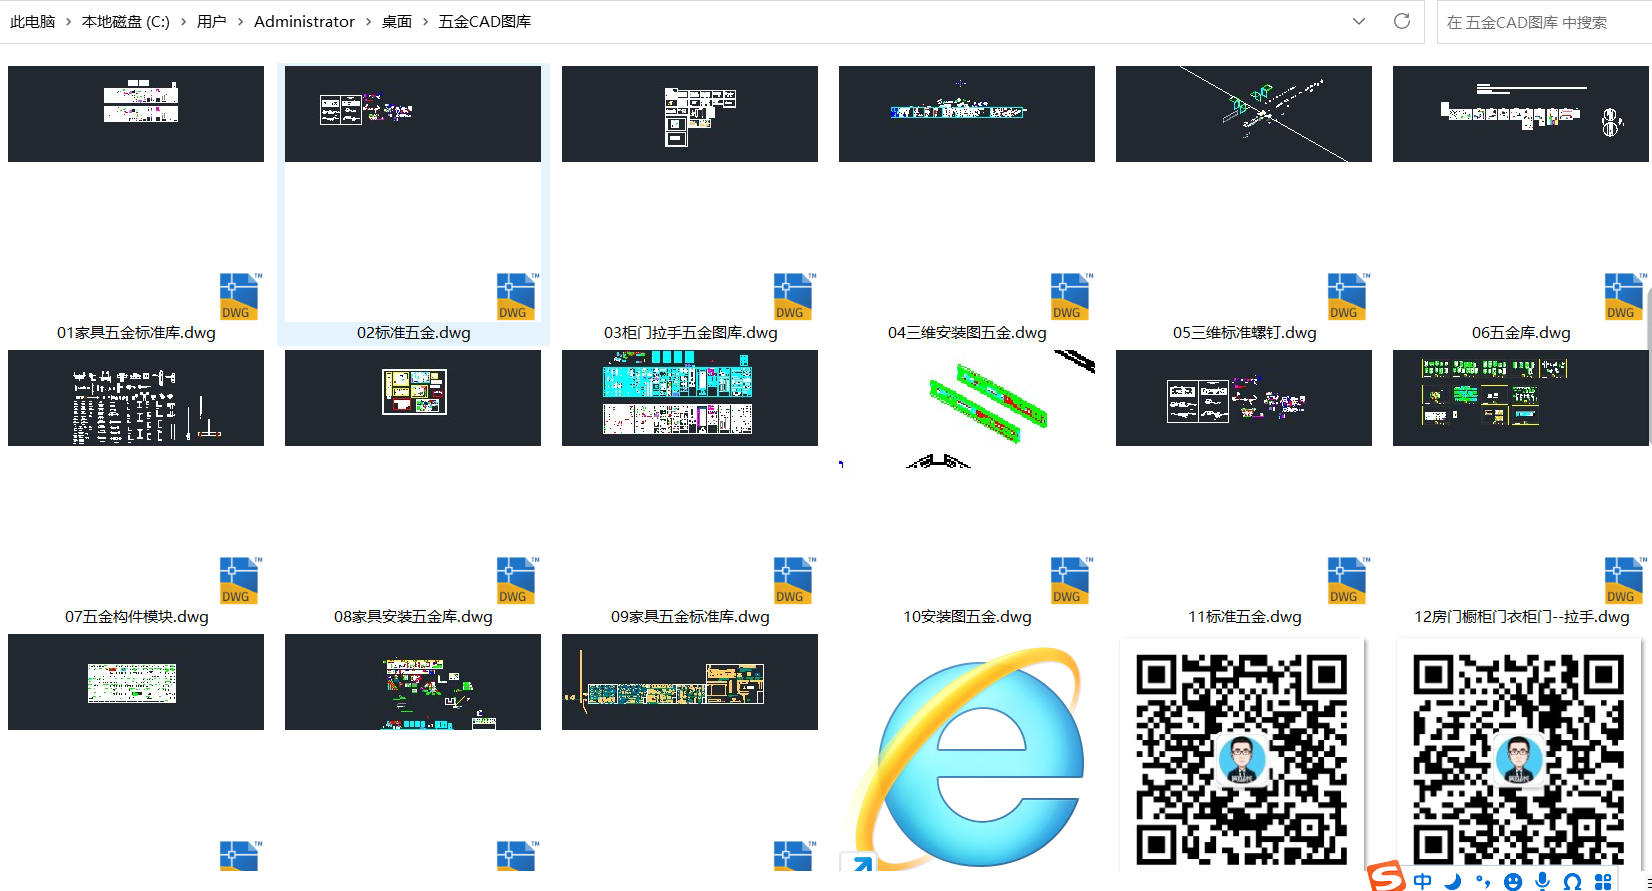Open the emoji smiley face panel

point(1513,881)
